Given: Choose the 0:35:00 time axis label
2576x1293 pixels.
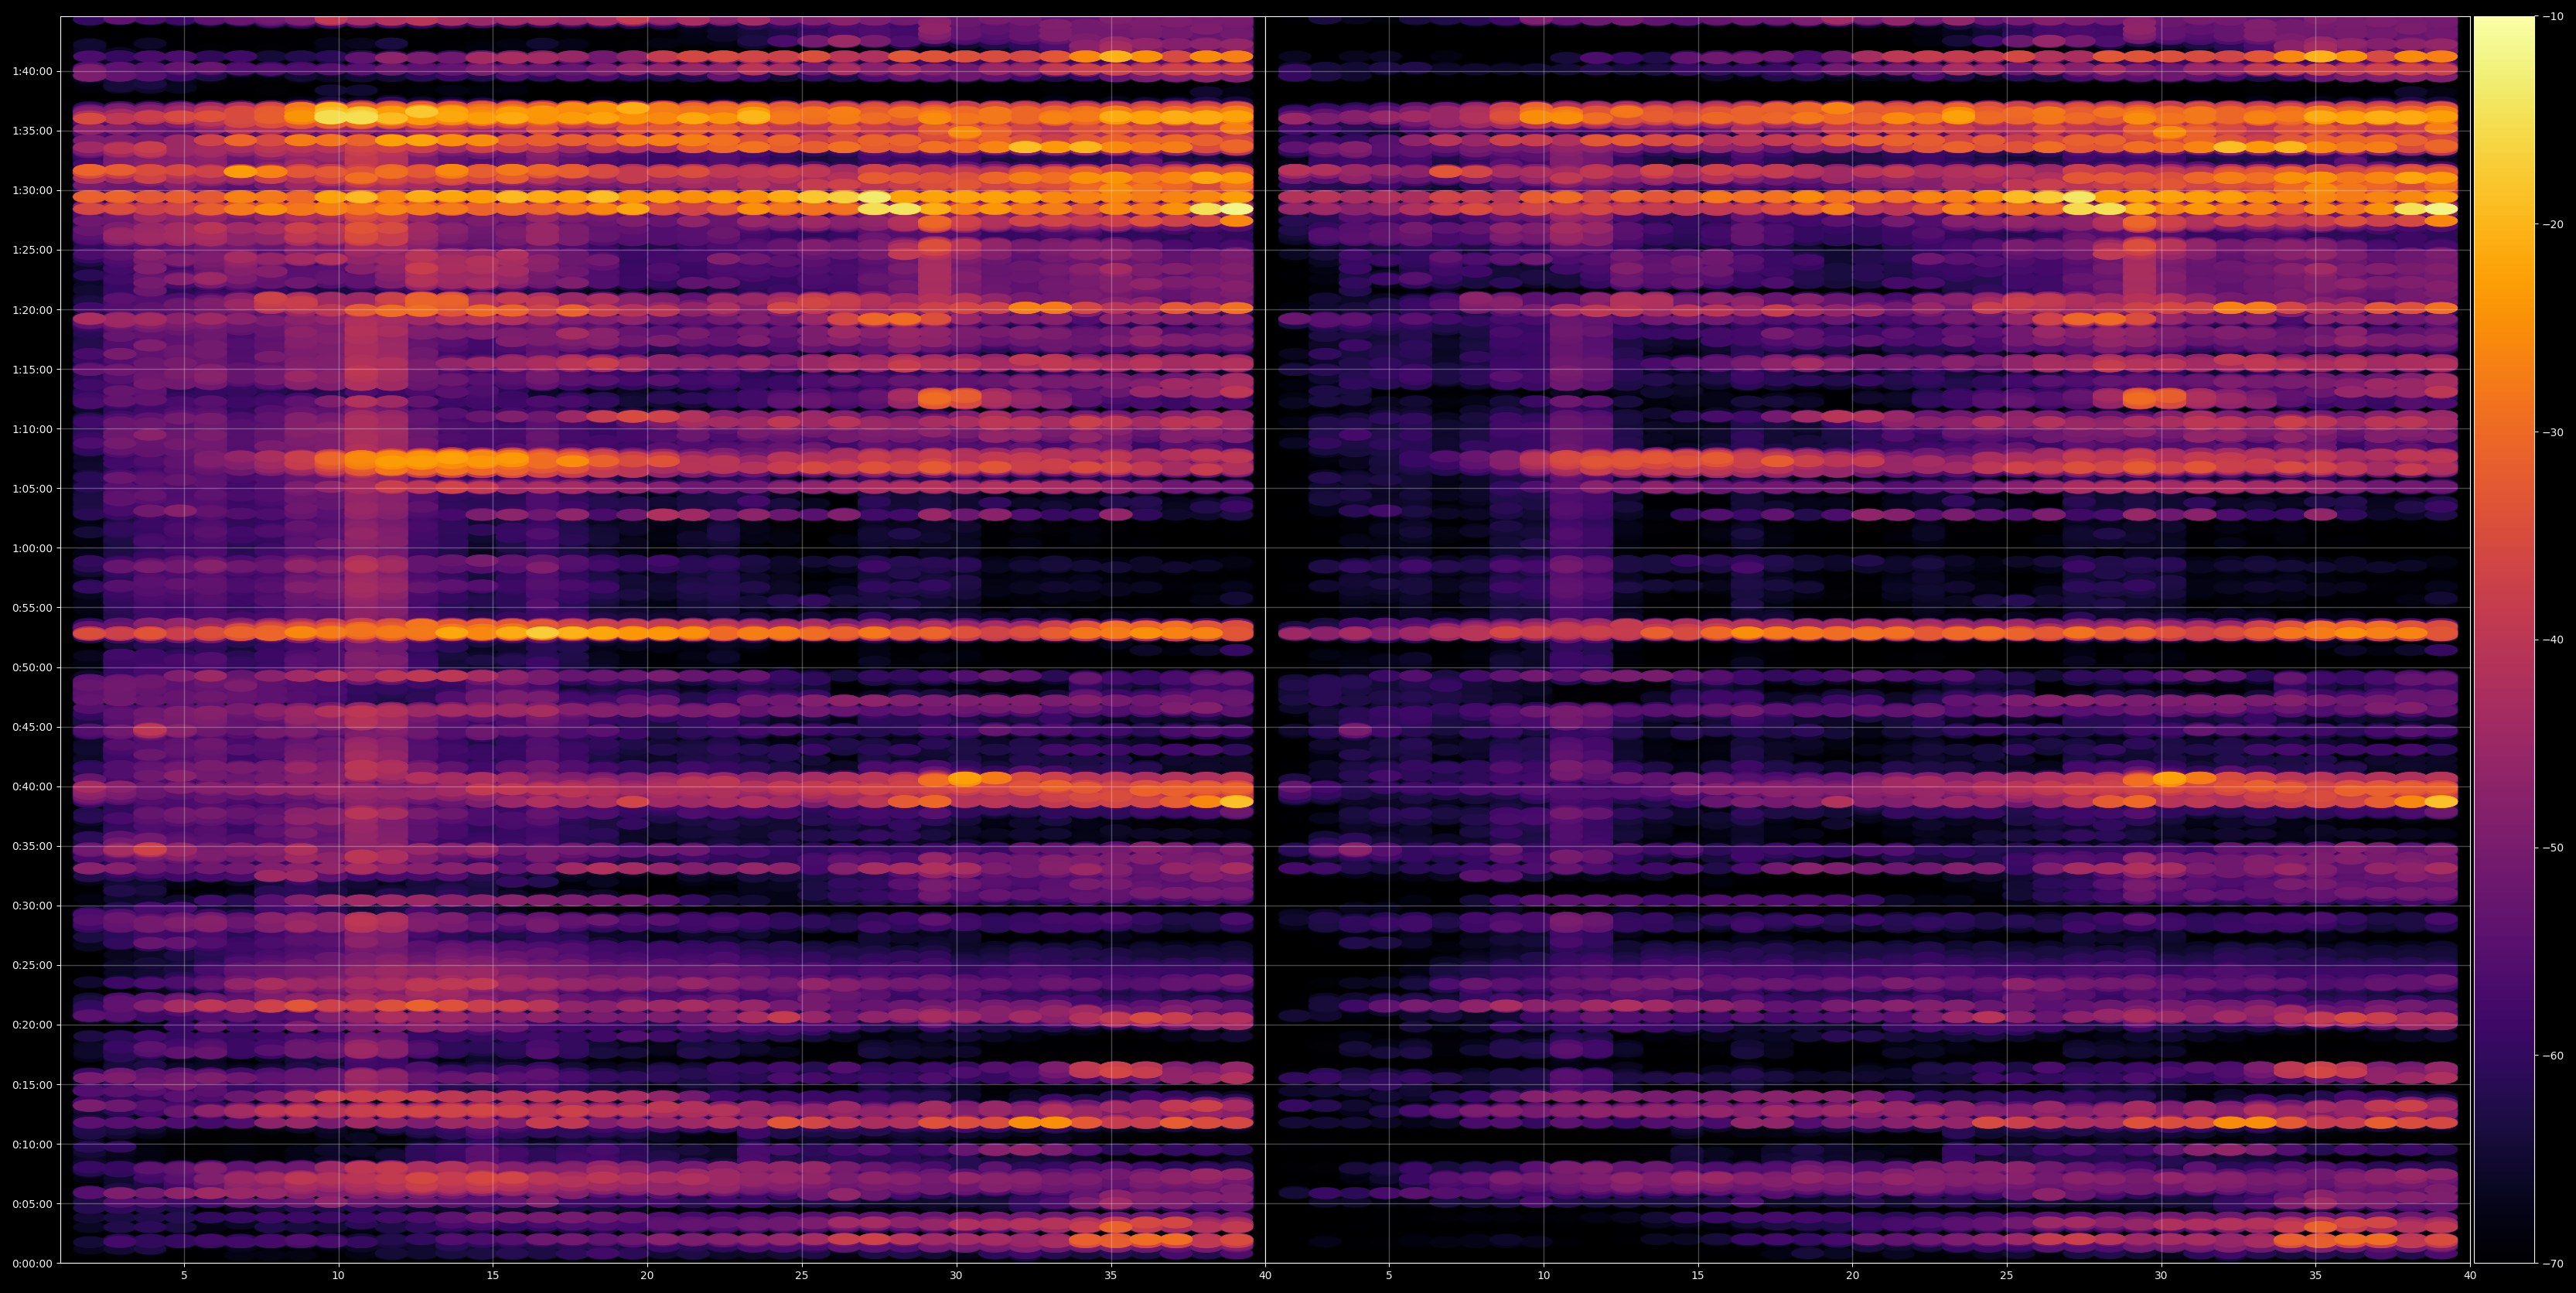Looking at the screenshot, I should point(33,846).
